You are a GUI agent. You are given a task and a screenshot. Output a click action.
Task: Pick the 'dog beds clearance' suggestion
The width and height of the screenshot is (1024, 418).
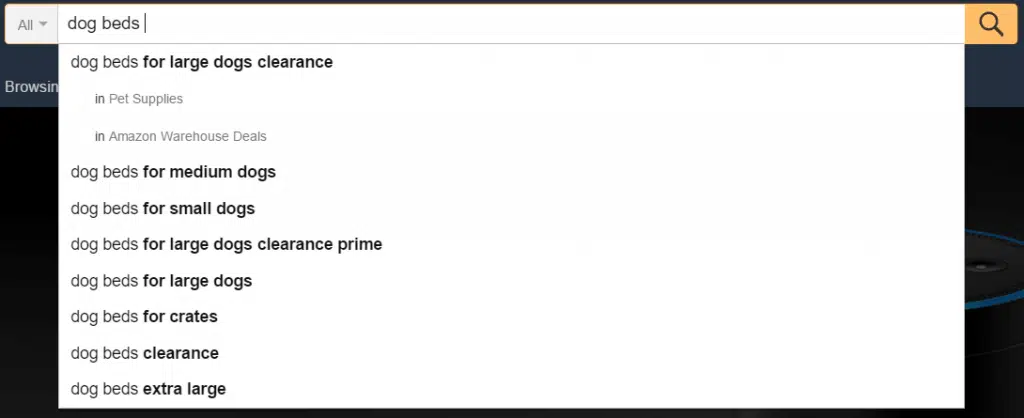(x=144, y=353)
